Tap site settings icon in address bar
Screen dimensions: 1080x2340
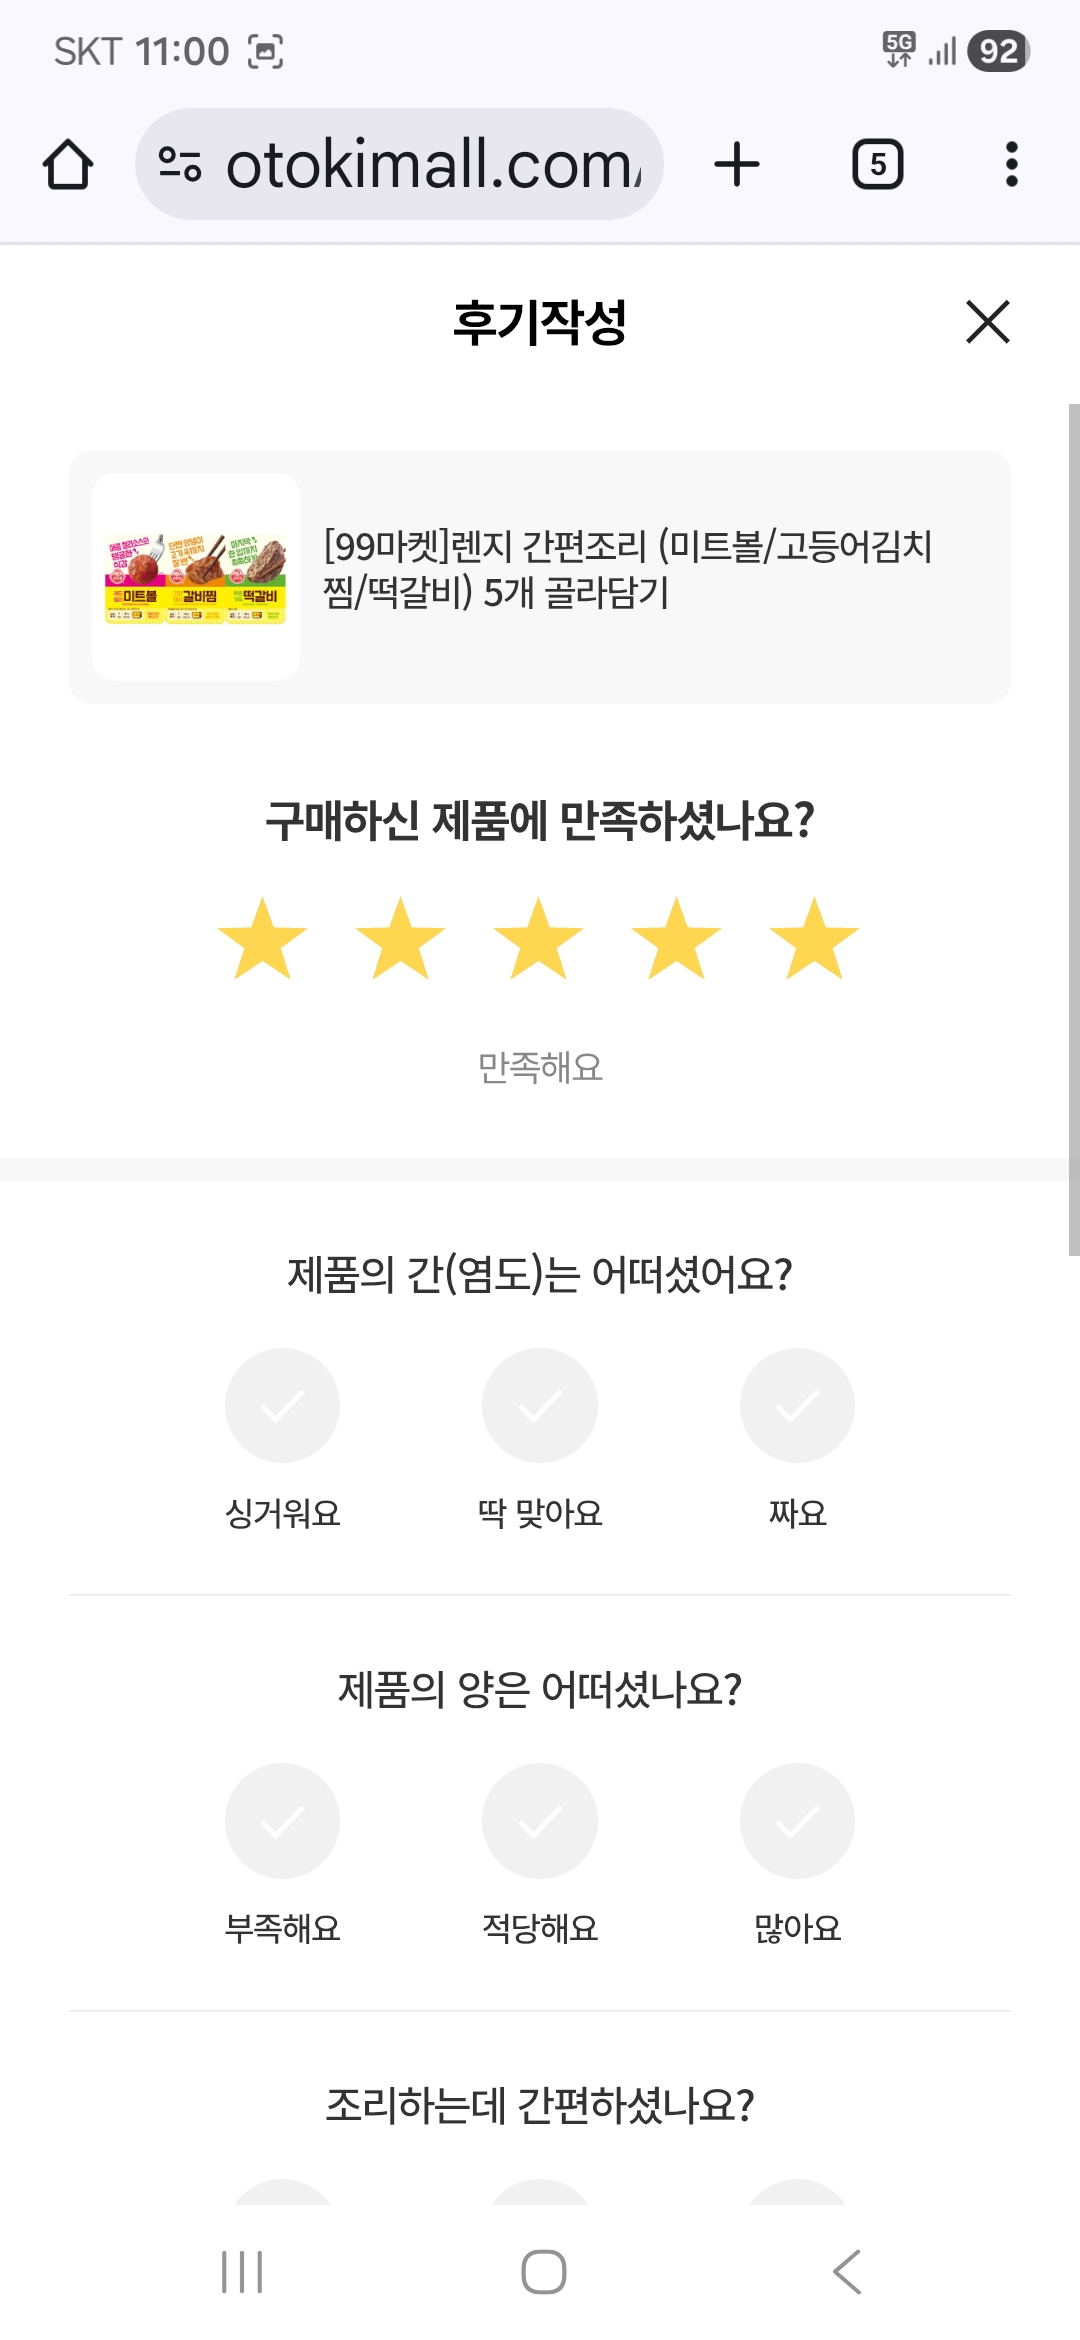coord(180,165)
